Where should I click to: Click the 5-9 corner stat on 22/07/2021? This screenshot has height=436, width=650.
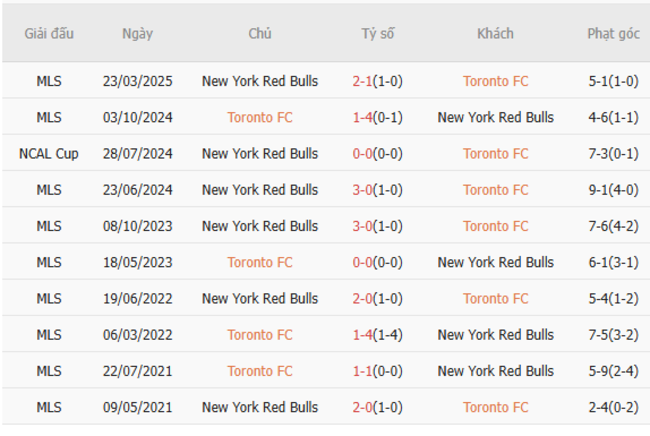tap(601, 371)
